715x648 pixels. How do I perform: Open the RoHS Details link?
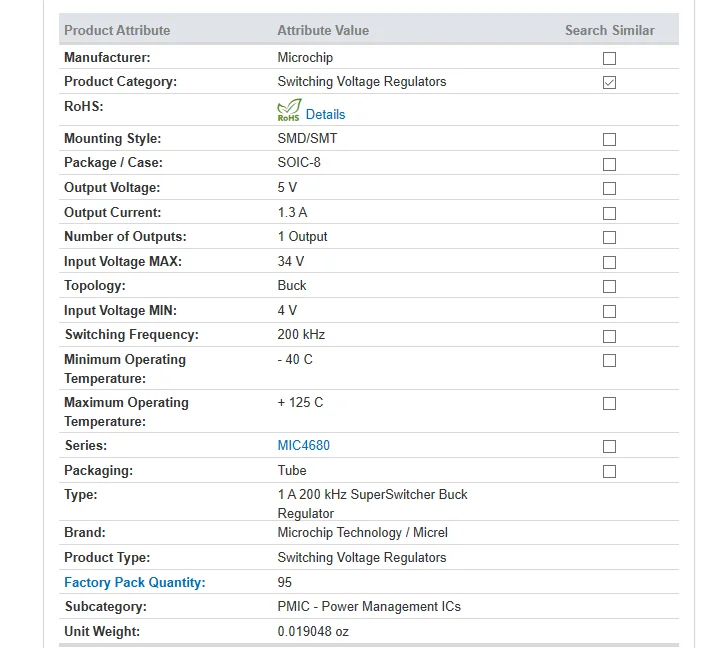coord(325,114)
